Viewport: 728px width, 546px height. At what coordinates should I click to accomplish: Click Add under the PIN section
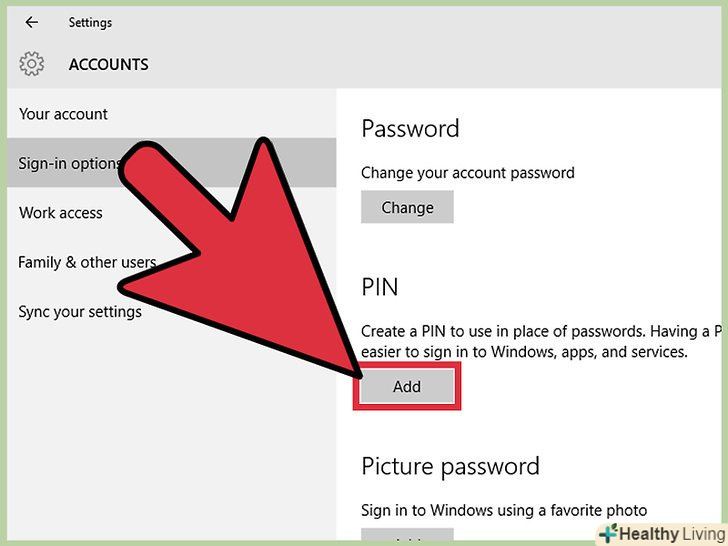coord(406,387)
